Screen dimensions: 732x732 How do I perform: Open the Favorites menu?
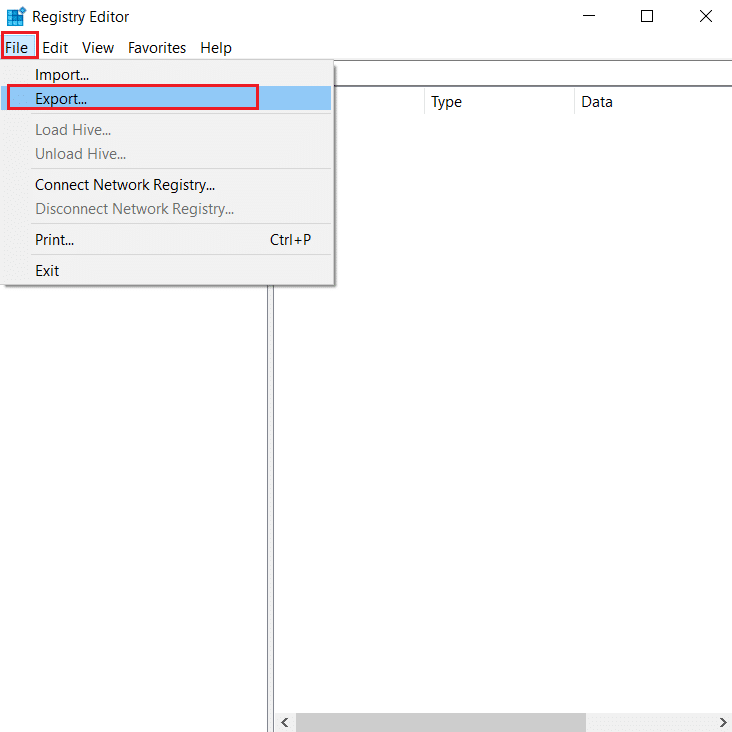coord(157,48)
